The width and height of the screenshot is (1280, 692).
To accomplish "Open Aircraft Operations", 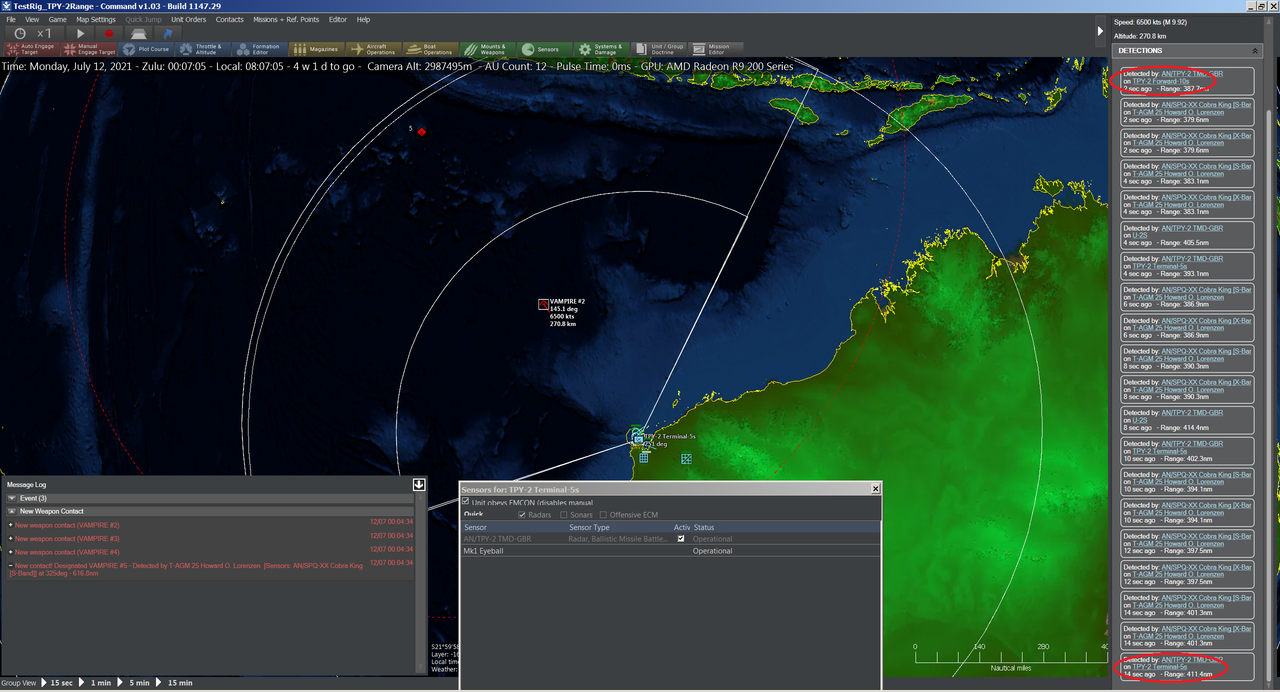I will [x=374, y=49].
